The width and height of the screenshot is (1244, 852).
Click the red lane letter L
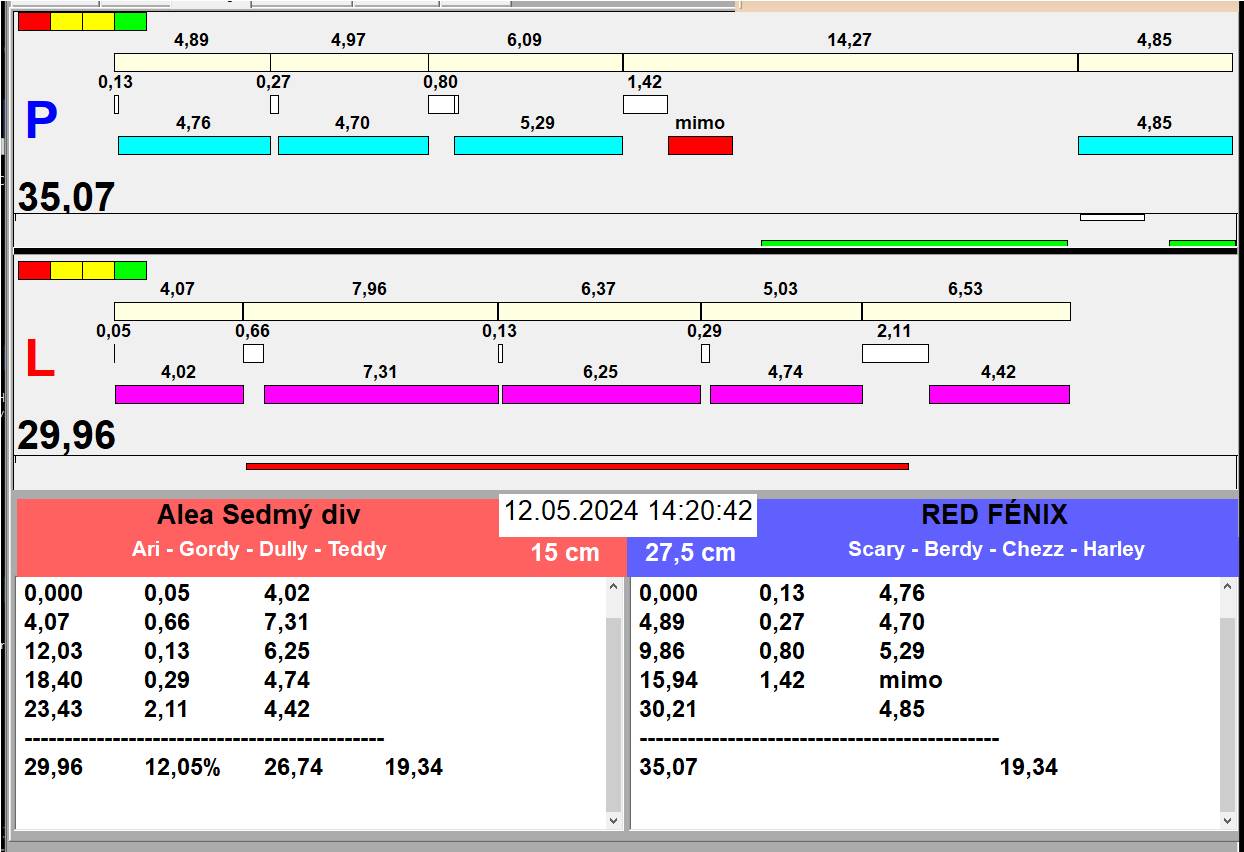39,360
